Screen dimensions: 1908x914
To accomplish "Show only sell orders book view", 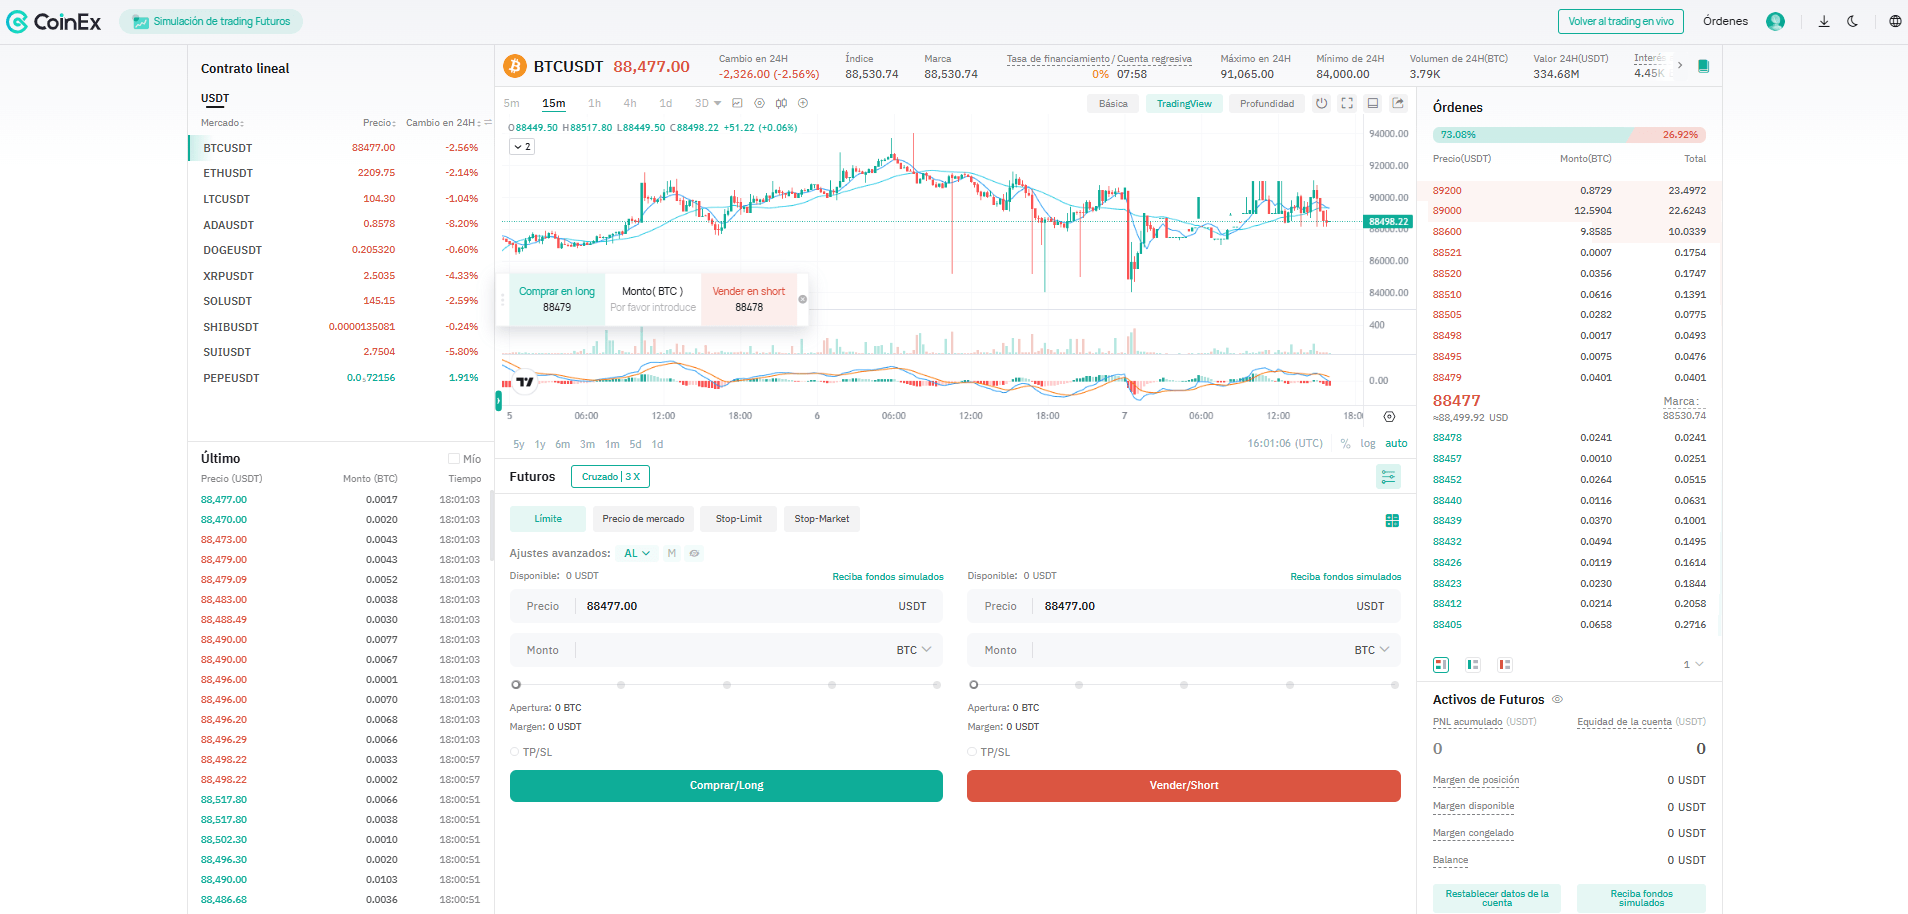I will point(1505,664).
